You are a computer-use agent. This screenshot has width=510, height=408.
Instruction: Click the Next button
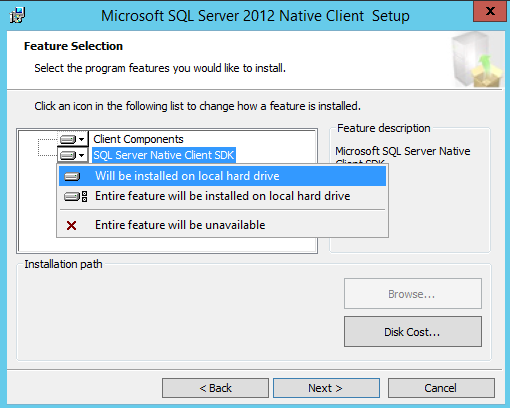(x=326, y=388)
